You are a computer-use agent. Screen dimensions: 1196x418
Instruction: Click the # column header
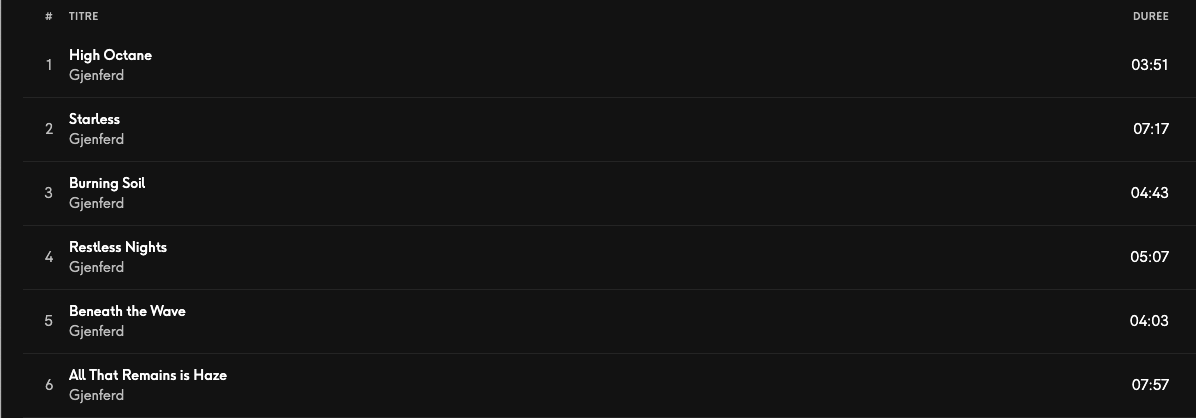click(49, 16)
